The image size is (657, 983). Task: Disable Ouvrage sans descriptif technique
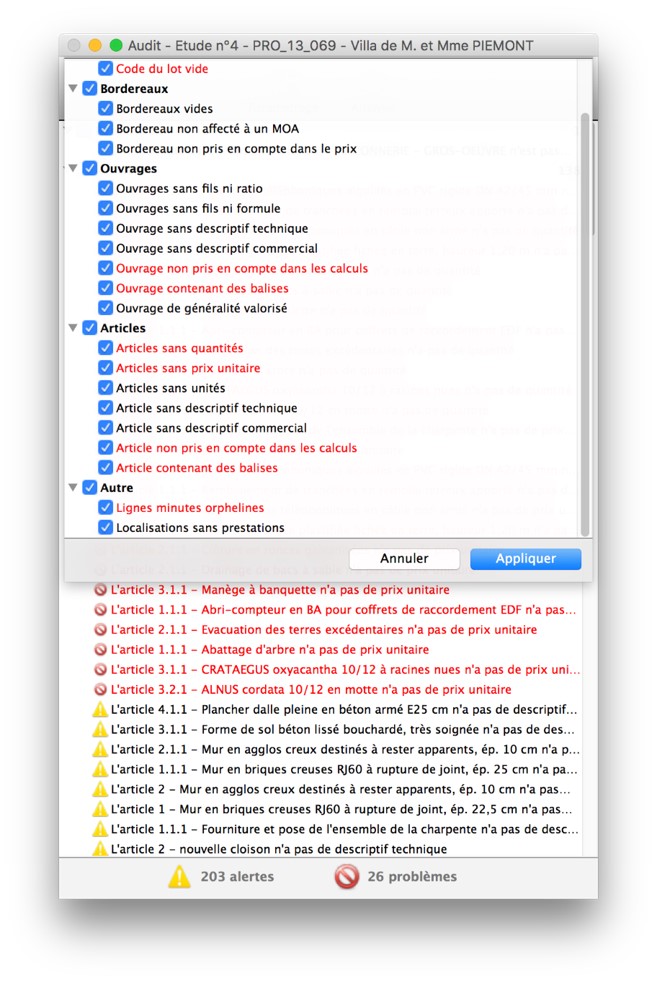(105, 228)
